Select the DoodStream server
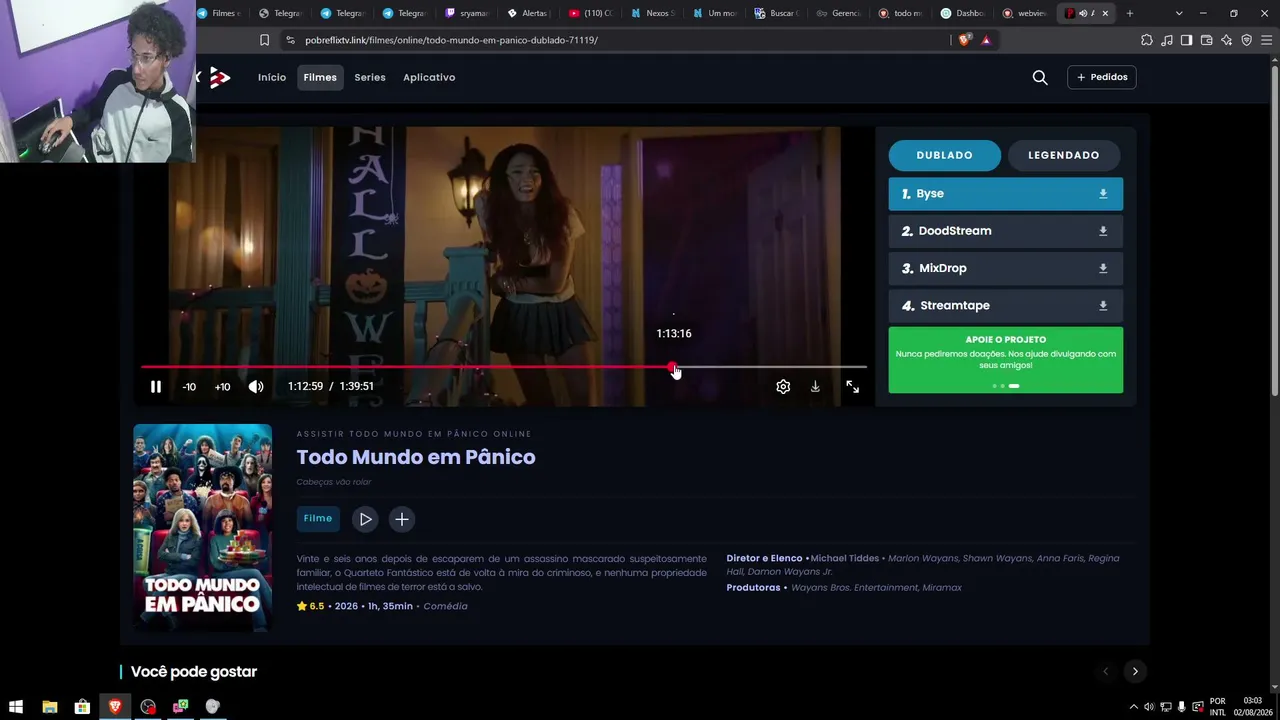 pyautogui.click(x=1006, y=231)
